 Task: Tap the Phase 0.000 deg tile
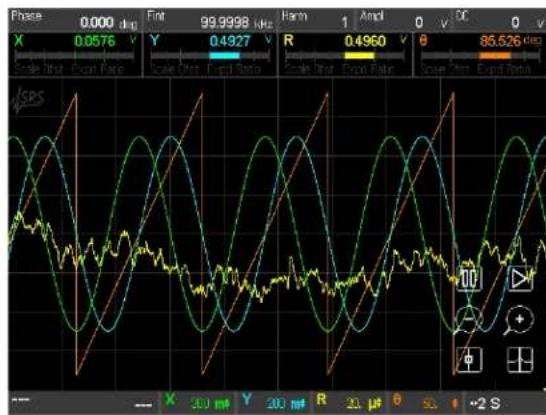coord(75,21)
